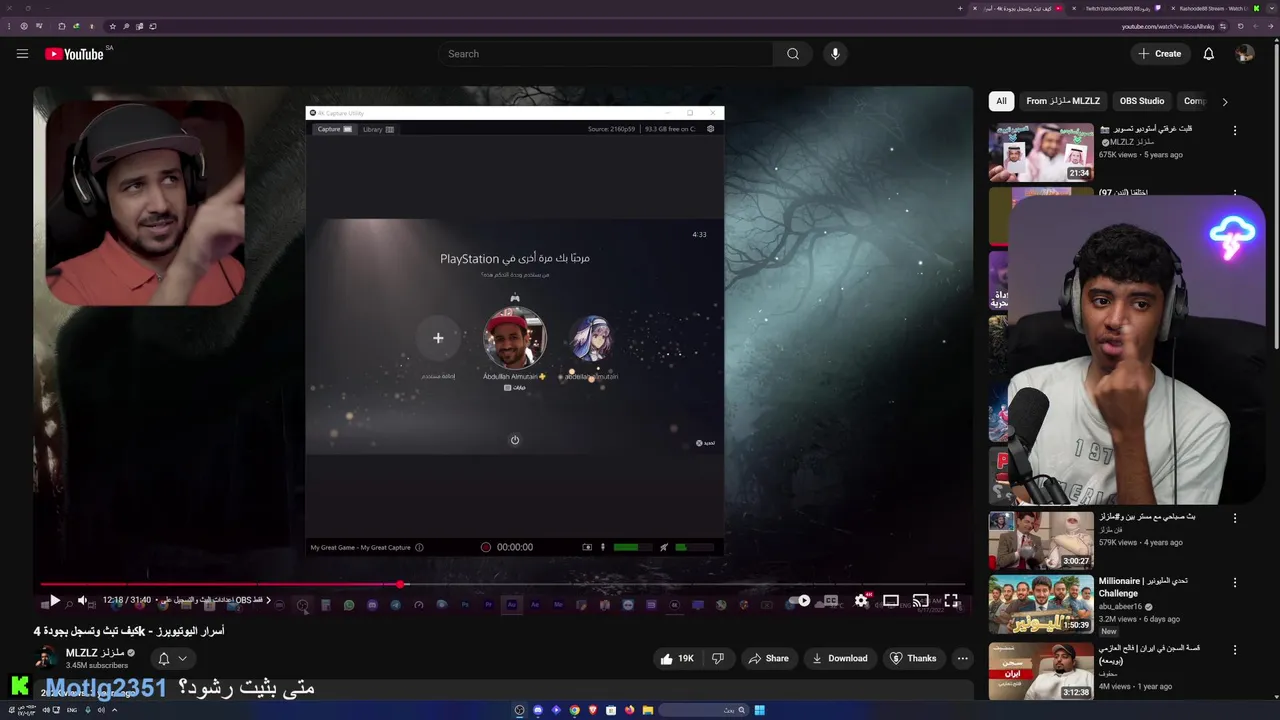This screenshot has height=720, width=1280.
Task: Start recording with the red record button
Action: click(486, 547)
